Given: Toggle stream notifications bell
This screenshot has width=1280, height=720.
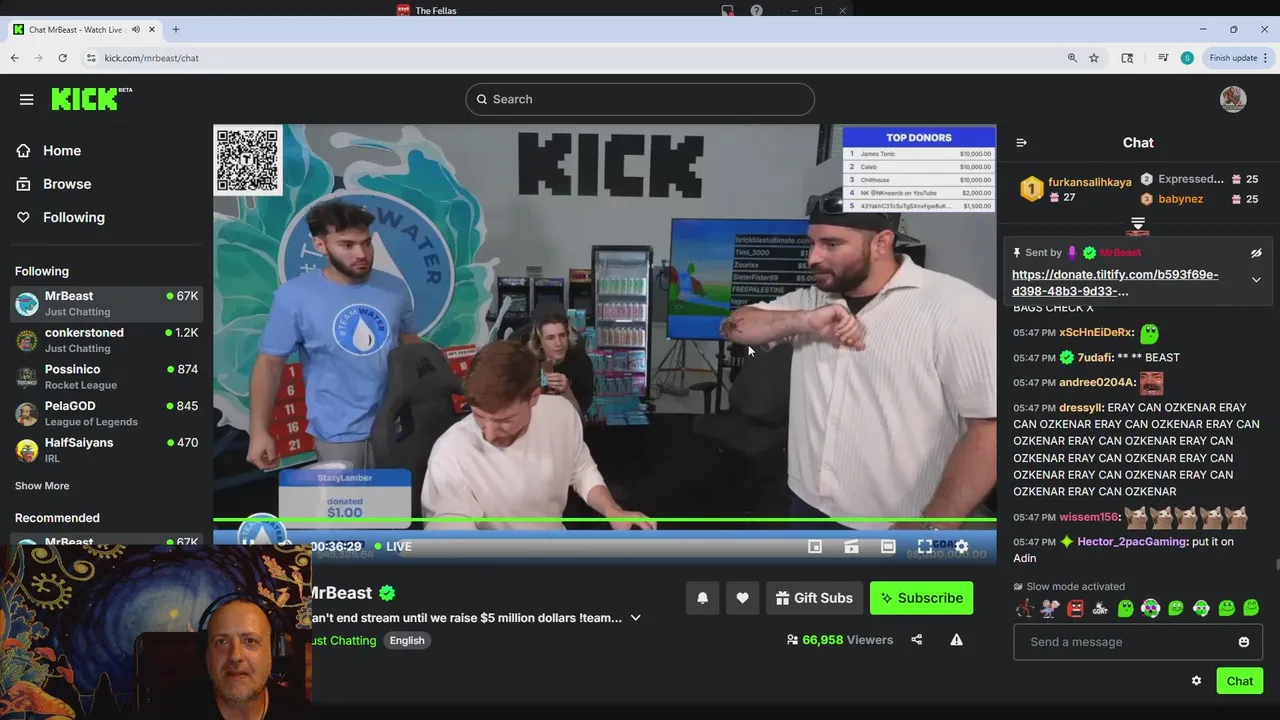Looking at the screenshot, I should [x=702, y=598].
